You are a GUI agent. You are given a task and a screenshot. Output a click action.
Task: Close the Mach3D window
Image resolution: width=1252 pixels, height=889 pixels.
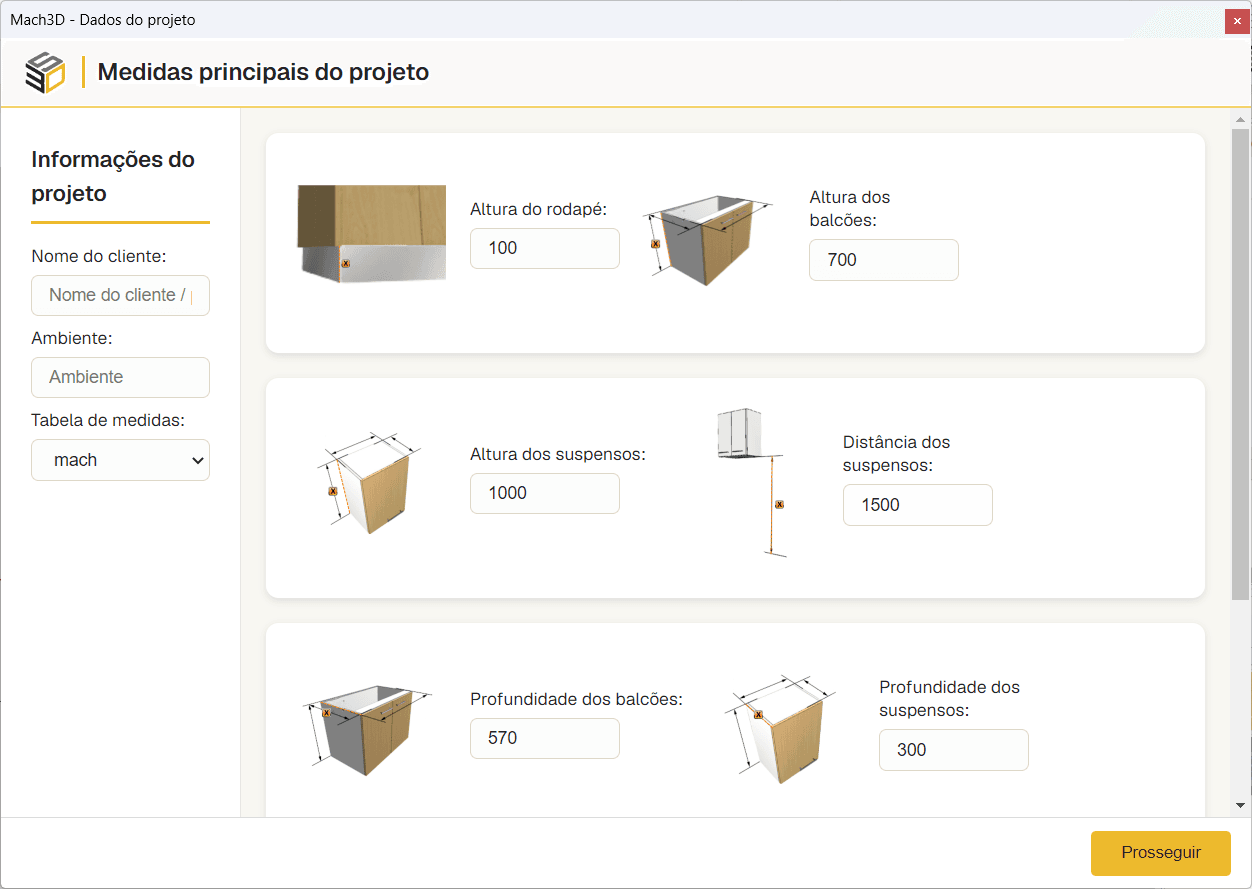coord(1238,20)
